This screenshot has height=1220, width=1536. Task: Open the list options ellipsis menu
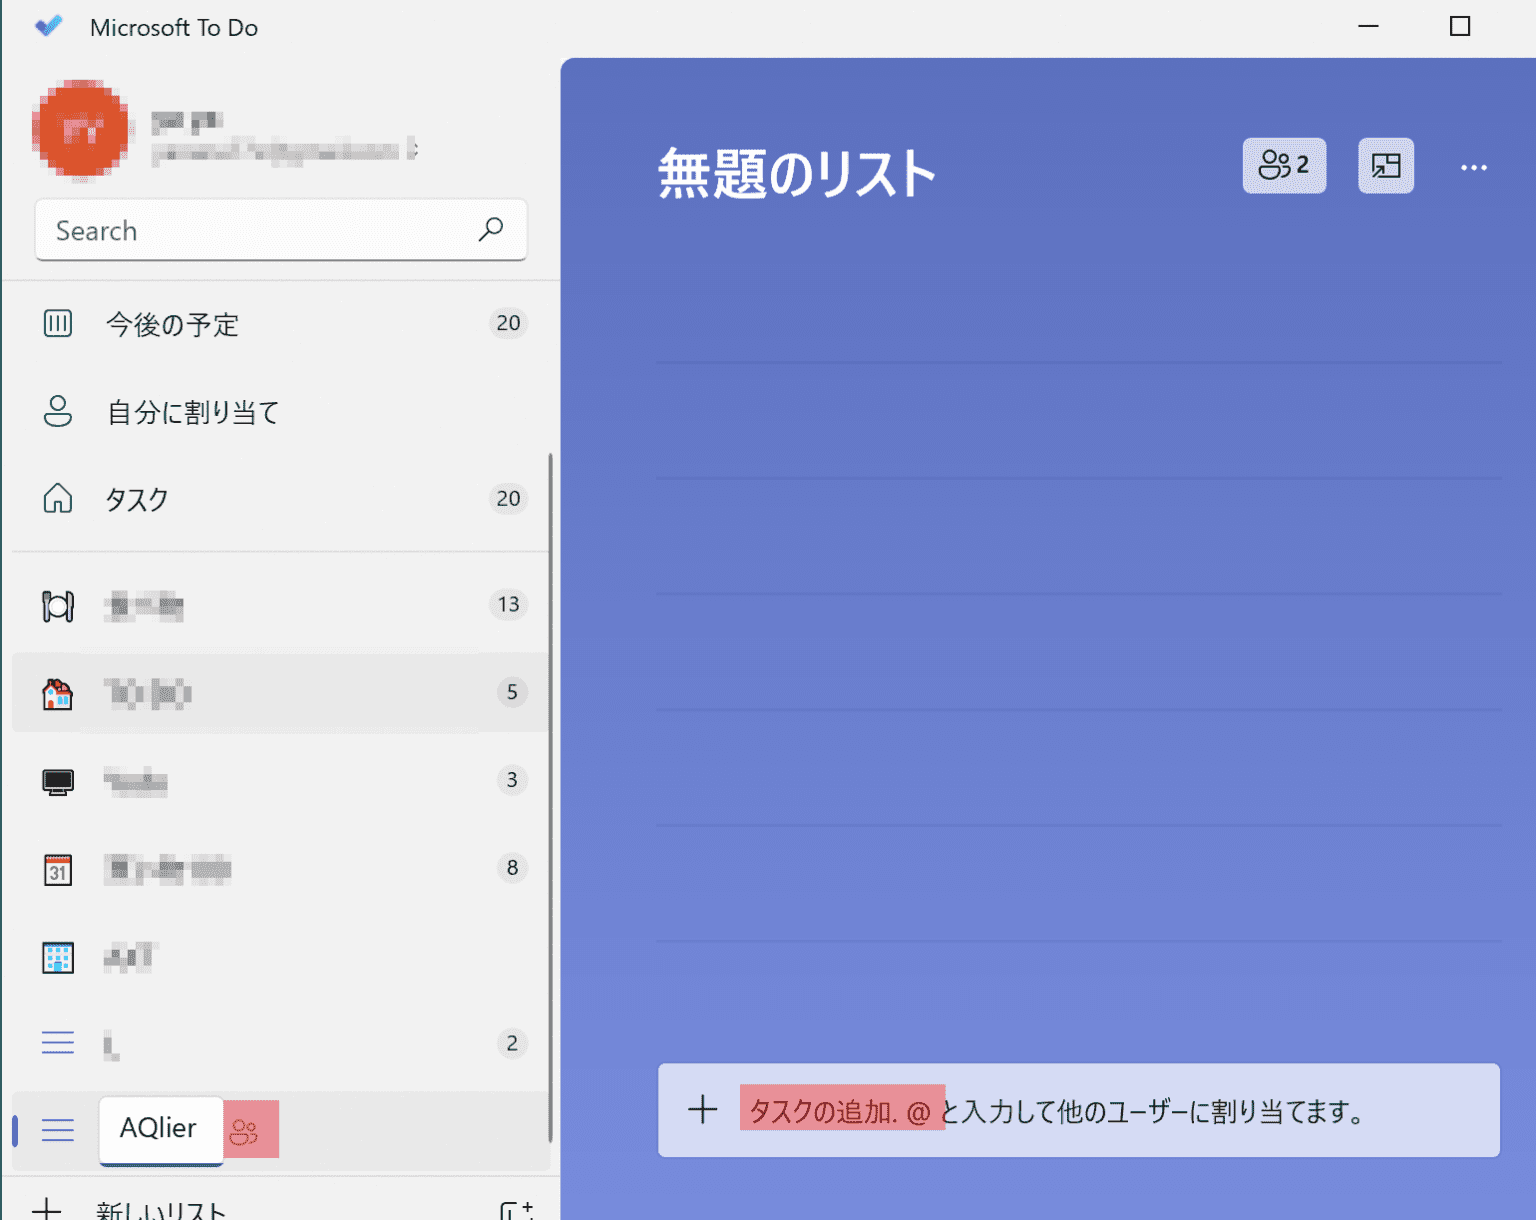[1474, 166]
